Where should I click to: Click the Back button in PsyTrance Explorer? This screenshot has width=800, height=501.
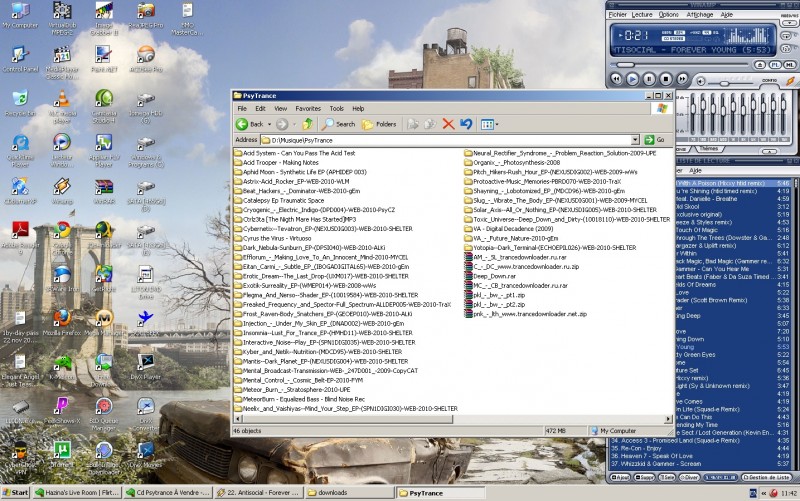tap(250, 124)
